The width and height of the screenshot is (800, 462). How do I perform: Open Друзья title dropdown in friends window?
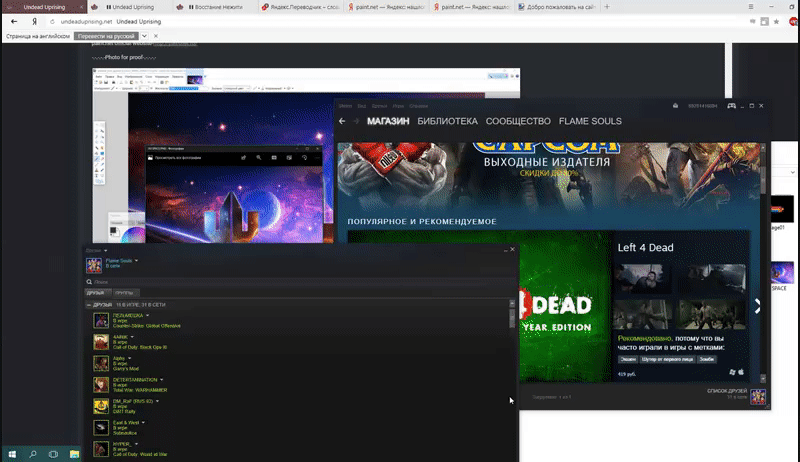106,250
